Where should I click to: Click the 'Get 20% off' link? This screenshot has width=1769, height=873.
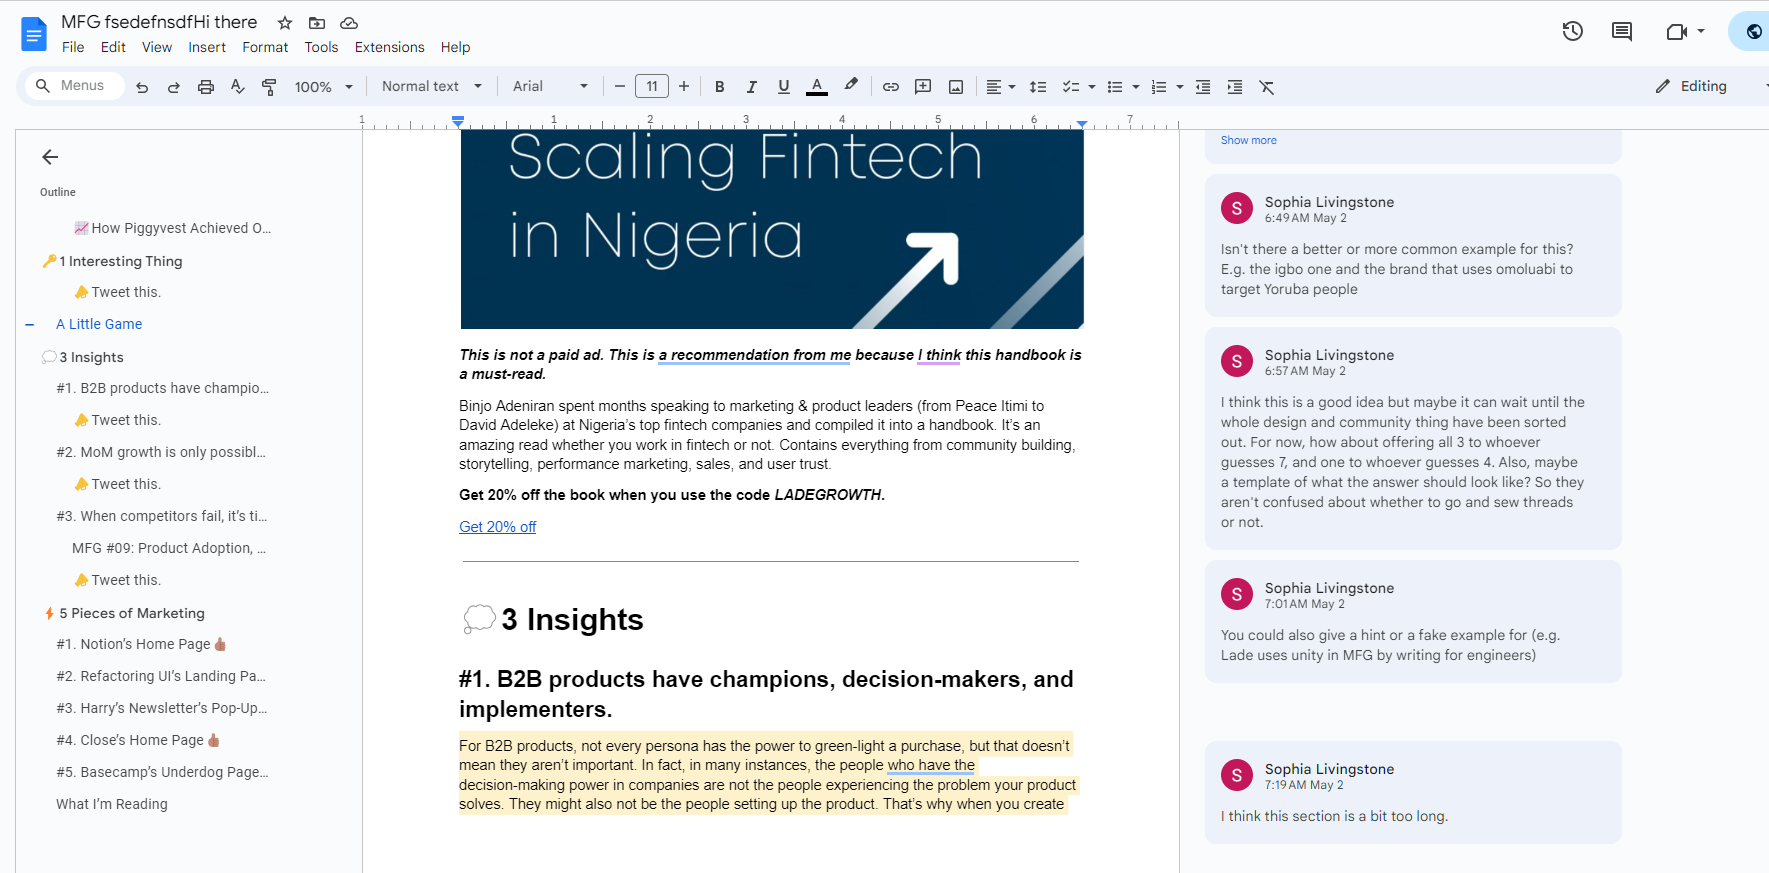(x=497, y=527)
